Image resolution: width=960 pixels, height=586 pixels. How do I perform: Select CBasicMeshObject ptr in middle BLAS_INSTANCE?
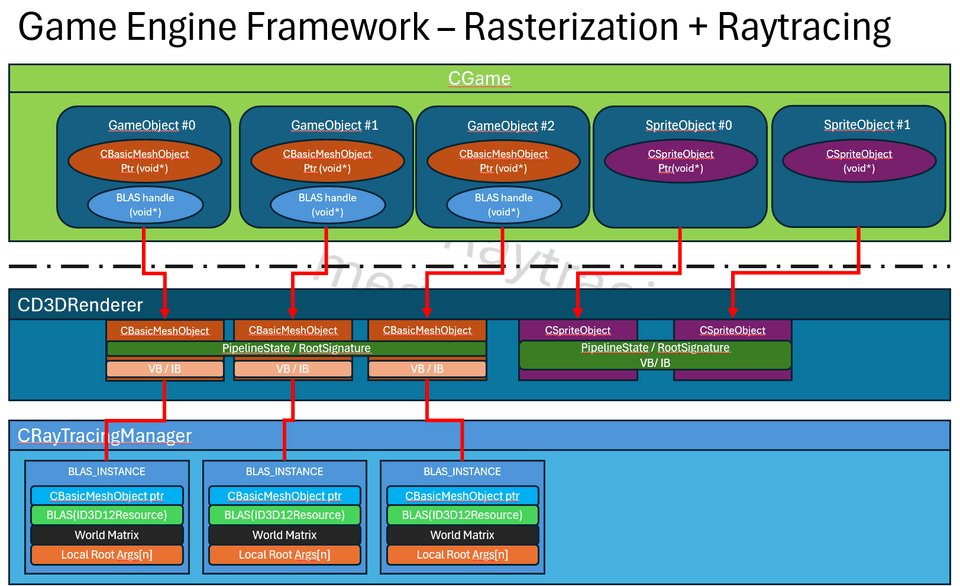pyautogui.click(x=285, y=496)
